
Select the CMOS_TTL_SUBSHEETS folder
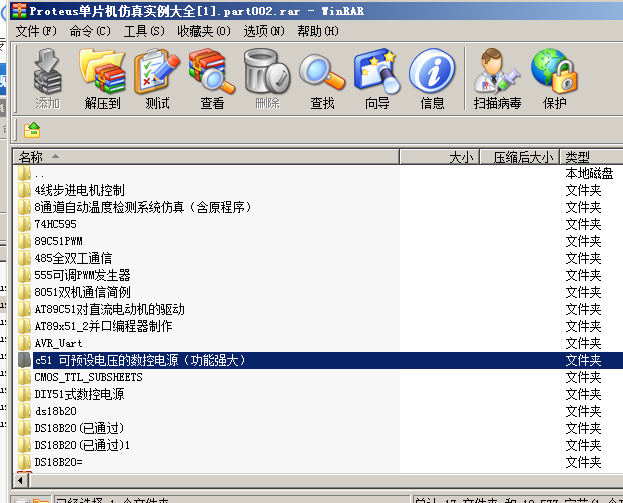click(x=88, y=377)
